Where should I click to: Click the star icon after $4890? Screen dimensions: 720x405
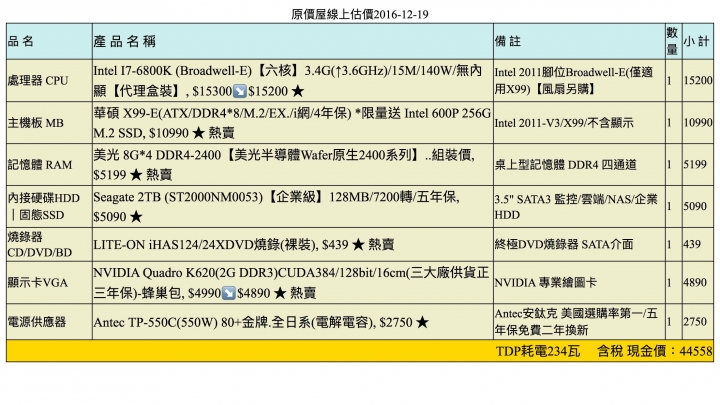(x=280, y=293)
